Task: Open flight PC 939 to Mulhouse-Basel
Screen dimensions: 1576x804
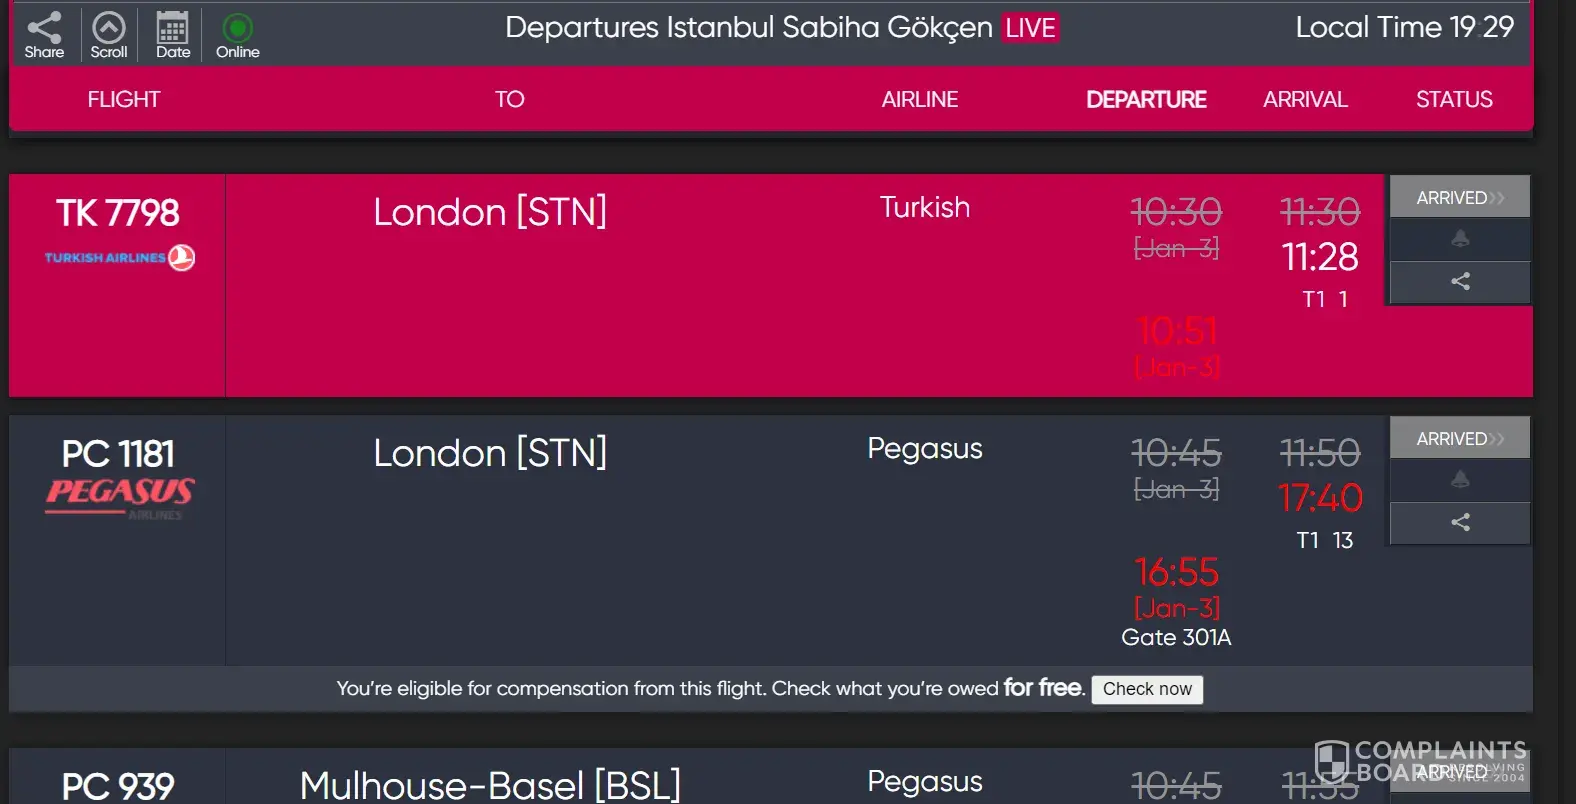Action: [x=118, y=786]
